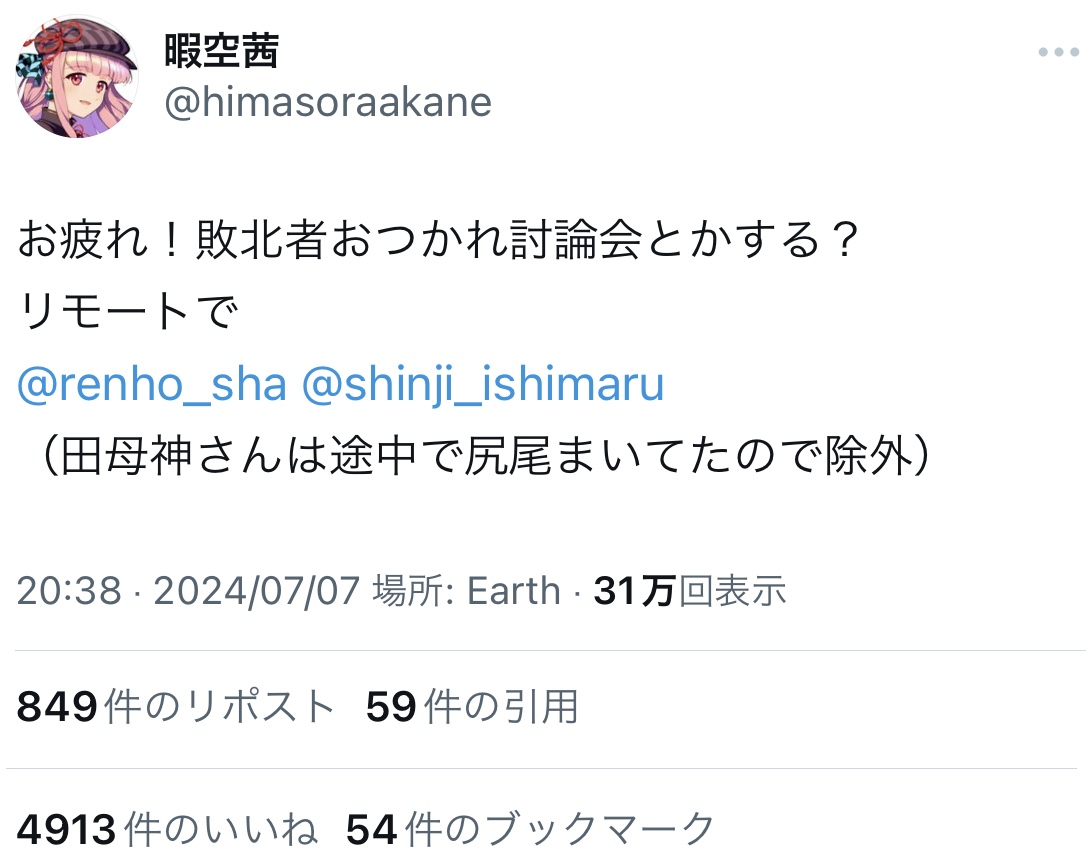Open the 暇空茜 display name profile
Screen dimensions: 1089x868
pyautogui.click(x=221, y=50)
